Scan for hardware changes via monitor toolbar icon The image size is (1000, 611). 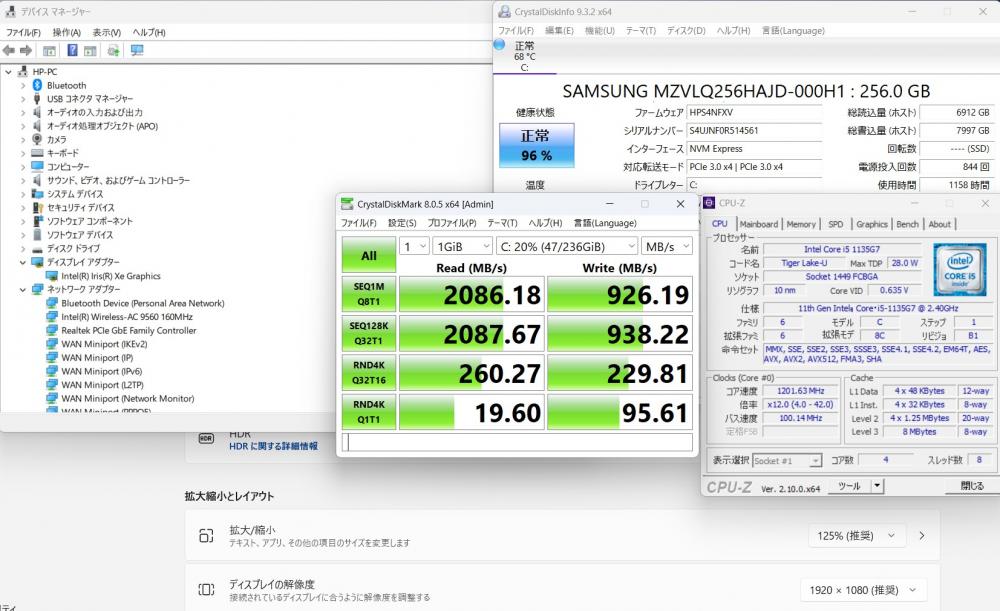click(137, 50)
